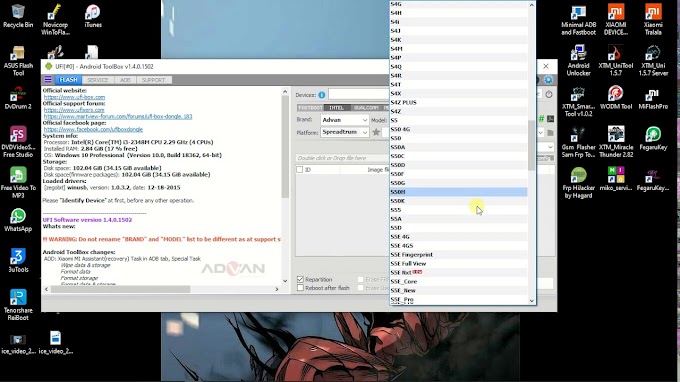The height and width of the screenshot is (382, 680).
Task: Open 3uTools desktop shortcut
Action: (x=18, y=261)
